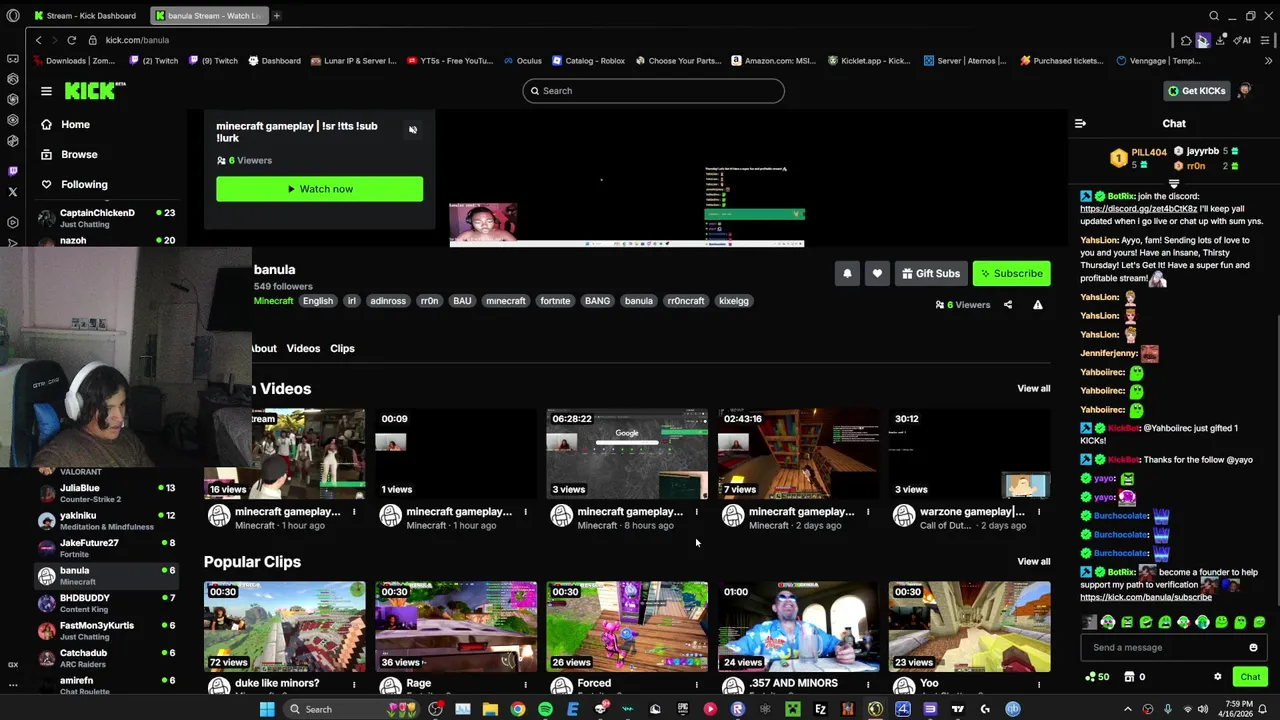Open emoji picker in chat input
The width and height of the screenshot is (1280, 720).
pos(1253,647)
